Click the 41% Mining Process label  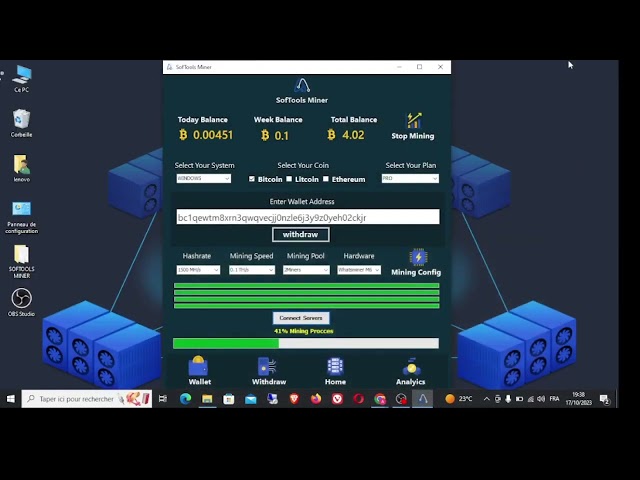coord(304,331)
